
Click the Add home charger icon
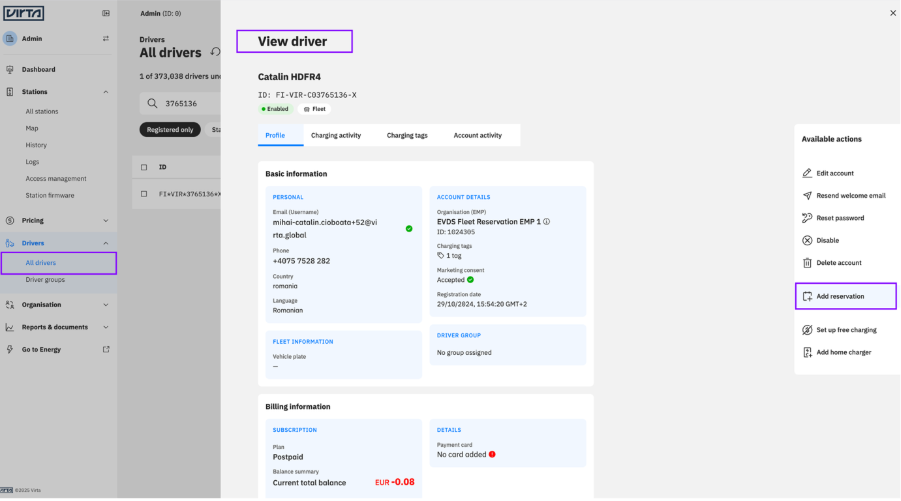tap(807, 352)
